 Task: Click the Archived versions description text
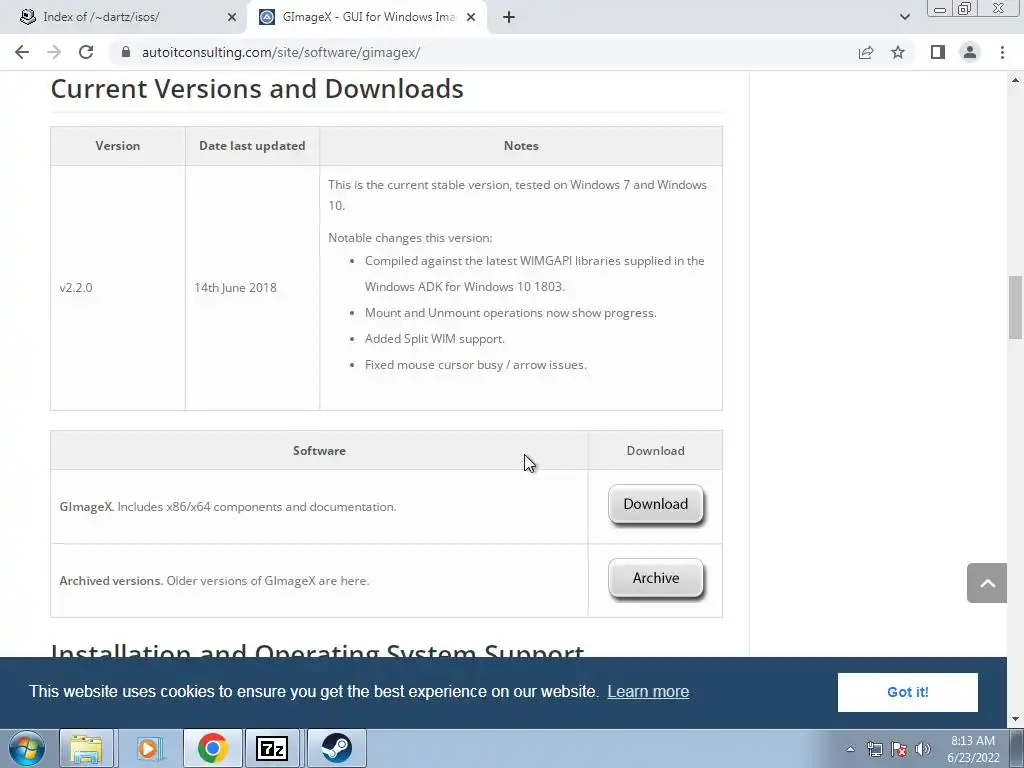click(214, 581)
